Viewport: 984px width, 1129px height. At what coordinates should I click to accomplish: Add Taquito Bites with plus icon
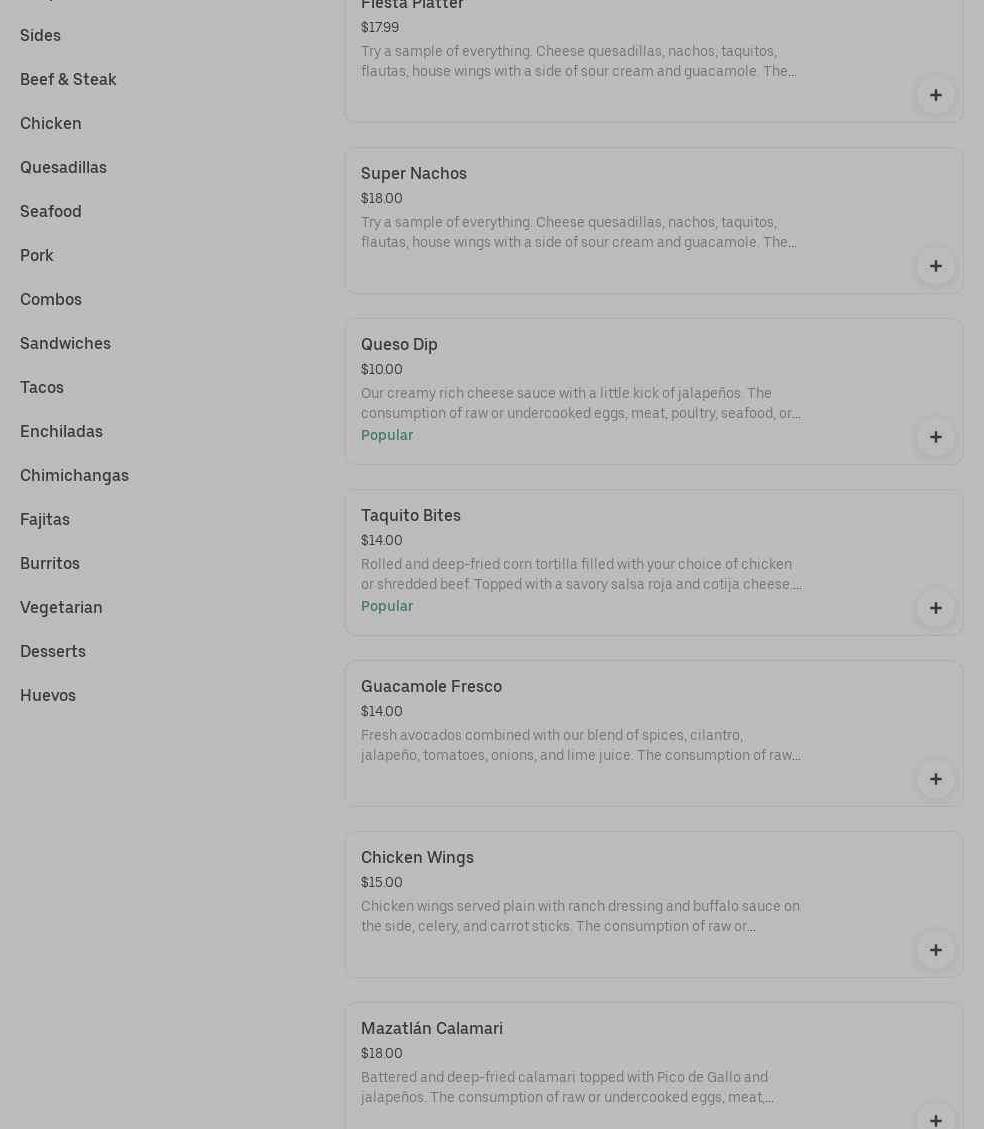point(935,608)
